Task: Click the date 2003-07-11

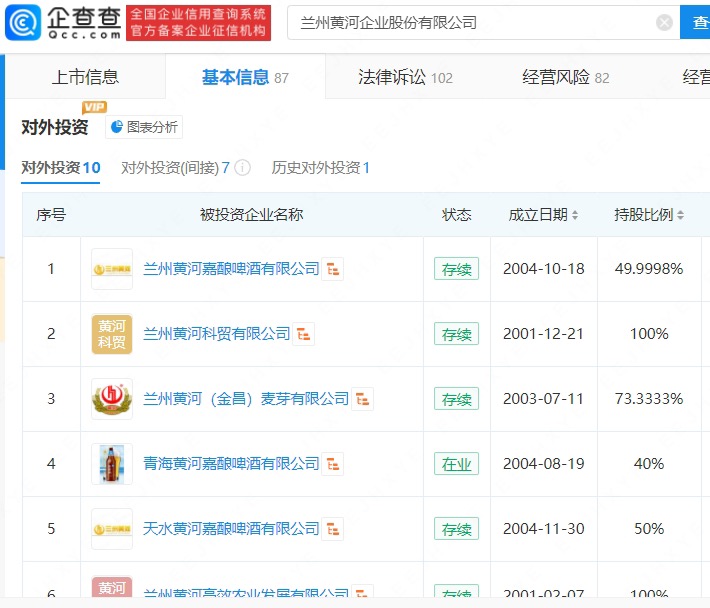Action: [x=543, y=399]
